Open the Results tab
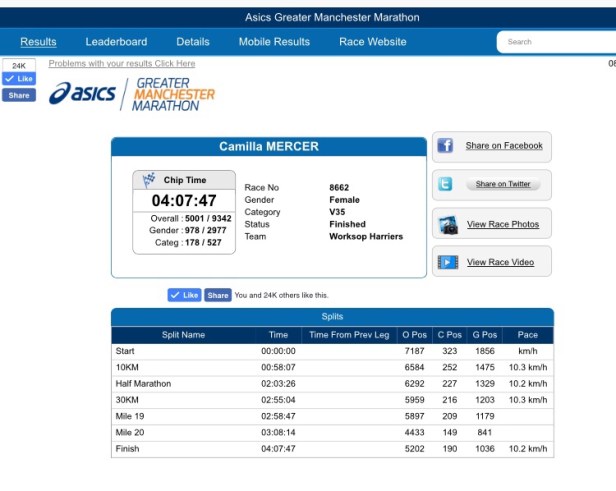The image size is (616, 491). click(38, 42)
